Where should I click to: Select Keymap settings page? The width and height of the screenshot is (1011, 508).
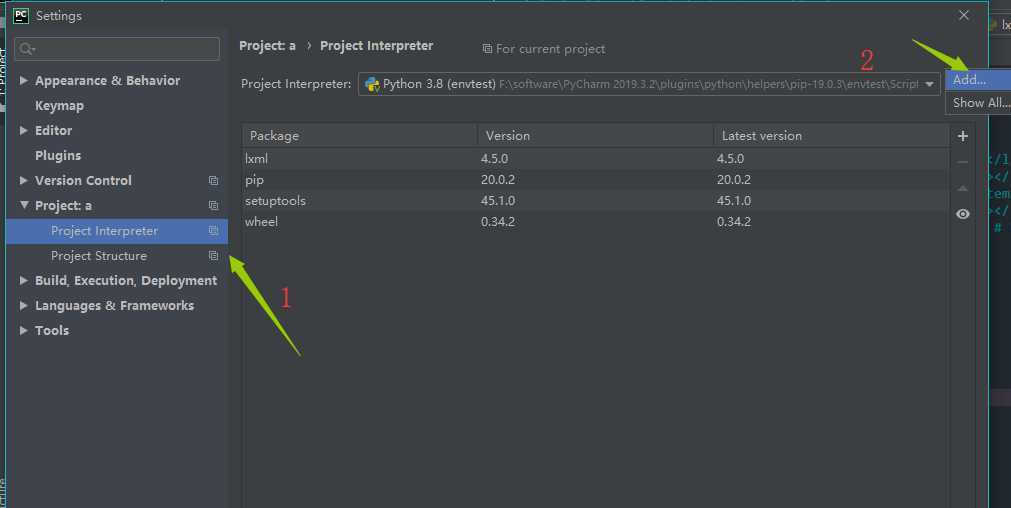[x=59, y=106]
